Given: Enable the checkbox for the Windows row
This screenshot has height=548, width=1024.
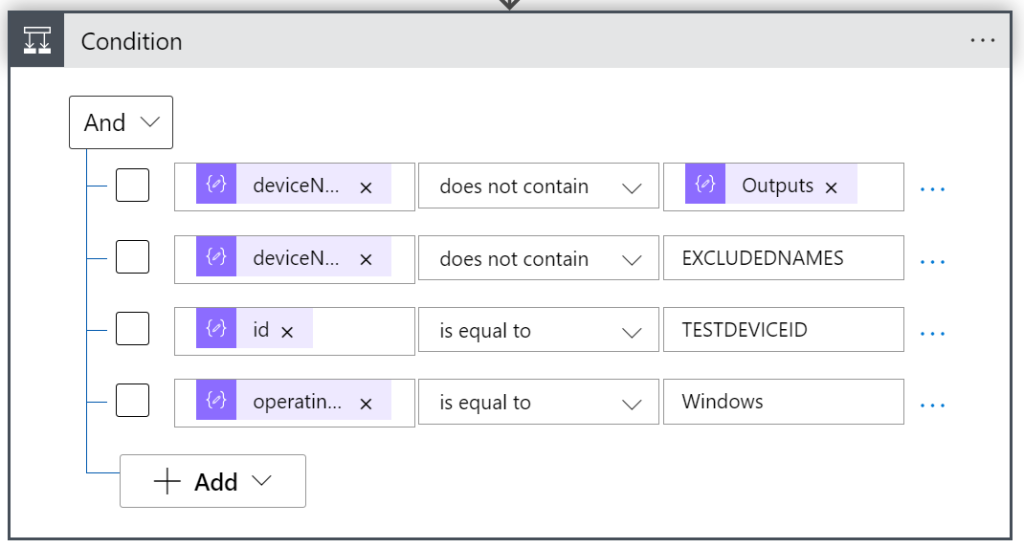Looking at the screenshot, I should [132, 402].
